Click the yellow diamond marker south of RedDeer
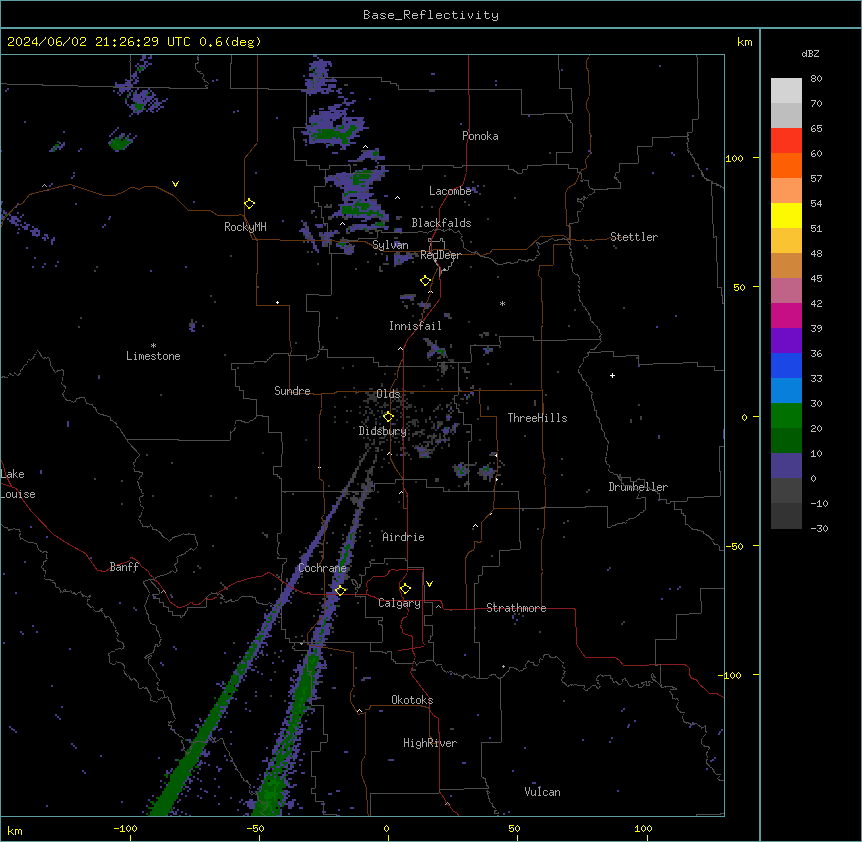862x842 pixels. pos(425,281)
